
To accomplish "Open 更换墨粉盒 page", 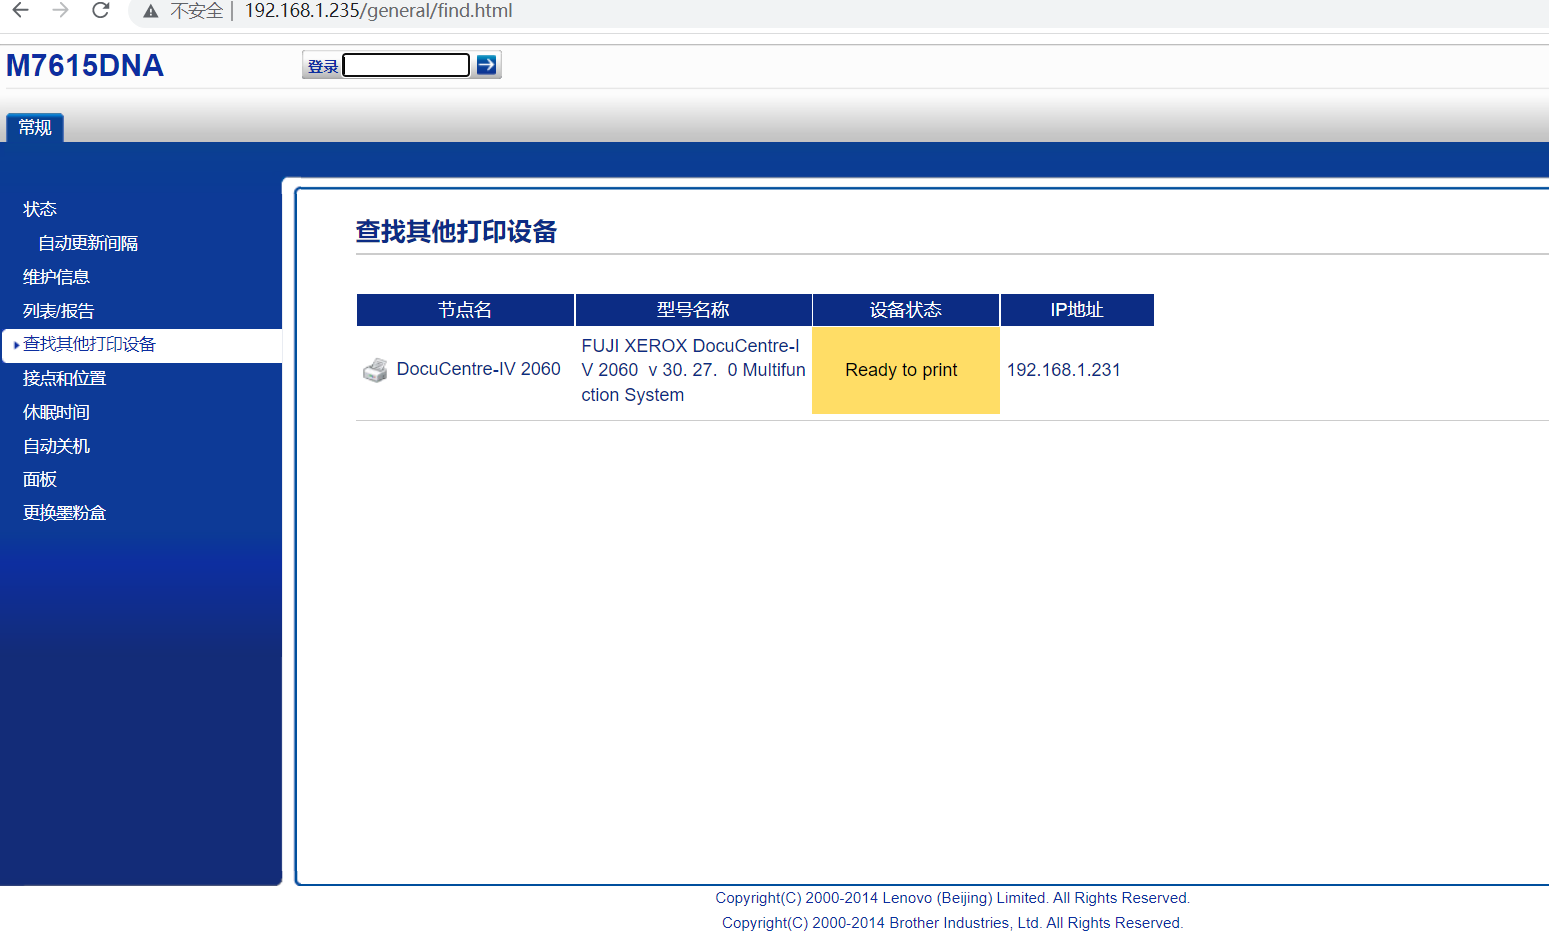I will point(64,513).
